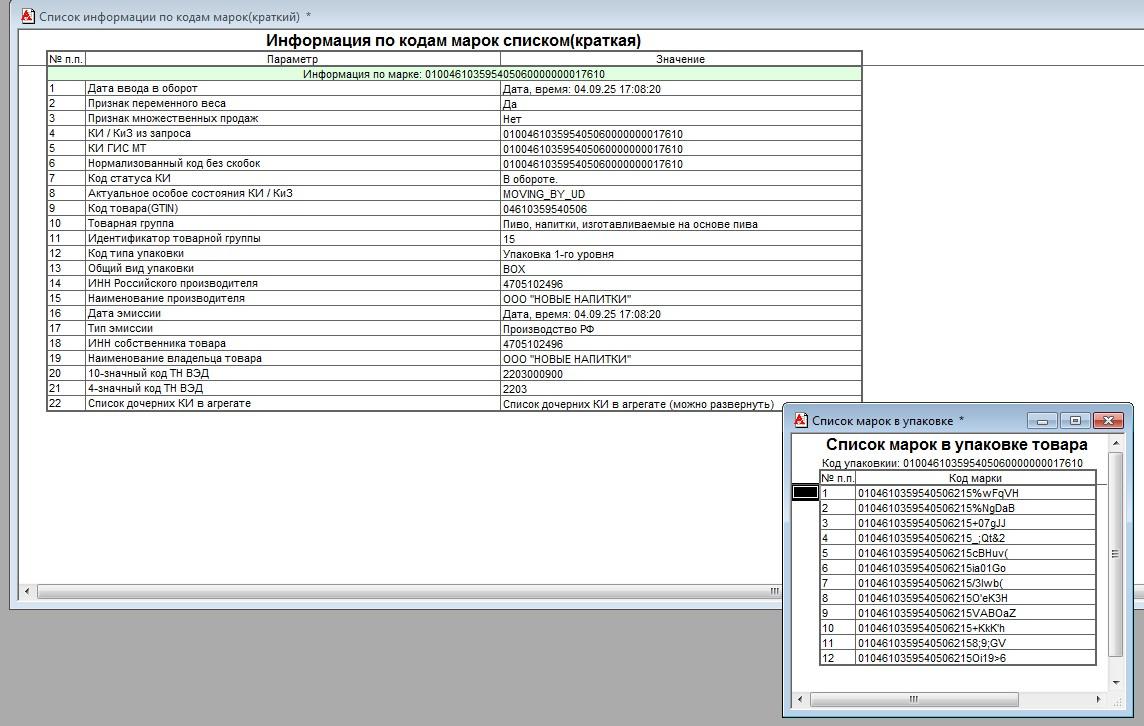Click black row selector beside mark 1
This screenshot has width=1144, height=726.
(805, 493)
